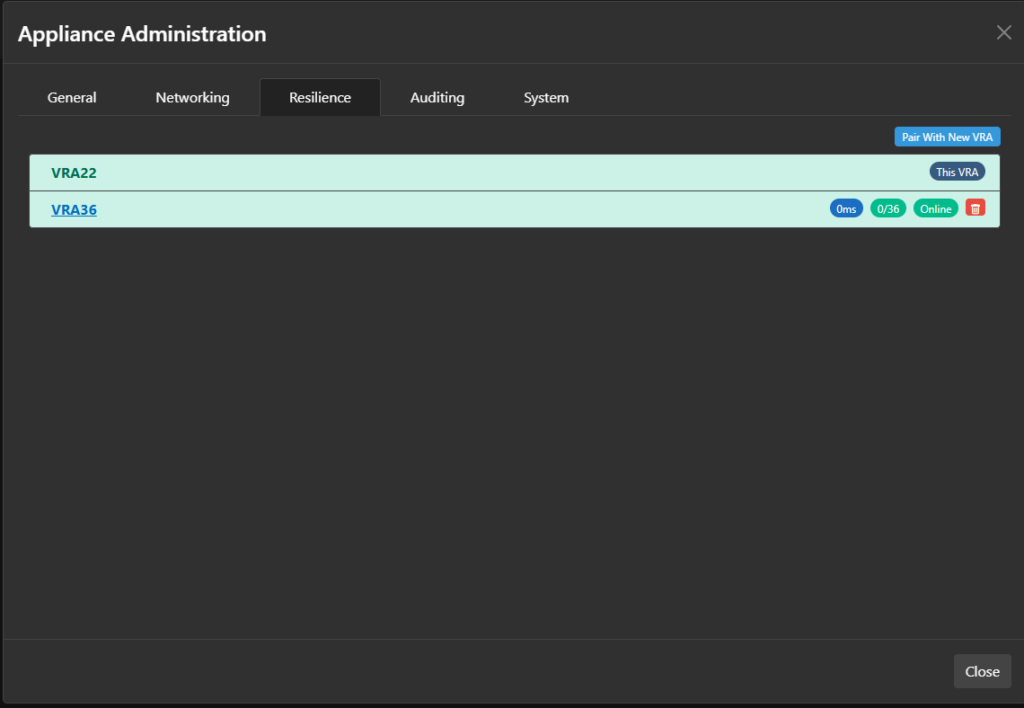This screenshot has width=1024, height=708.
Task: Select the VRA22 appliance name
Action: pyautogui.click(x=74, y=173)
